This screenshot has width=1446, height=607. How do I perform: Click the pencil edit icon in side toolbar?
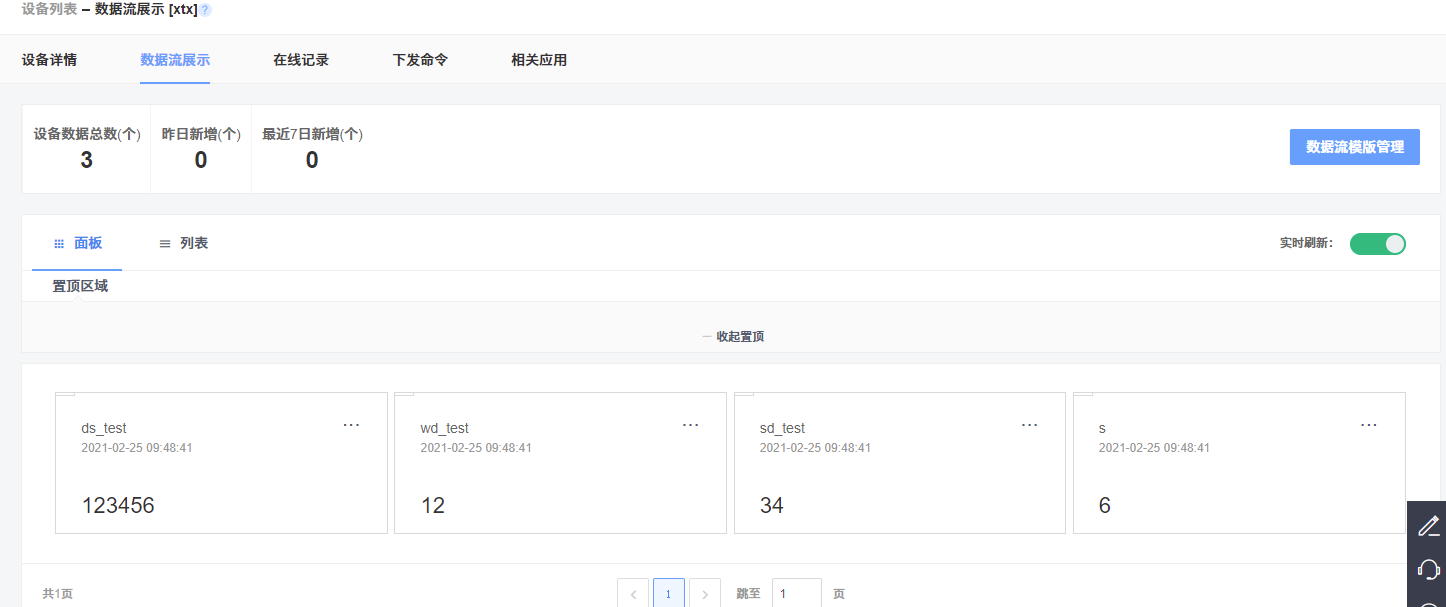pyautogui.click(x=1428, y=525)
